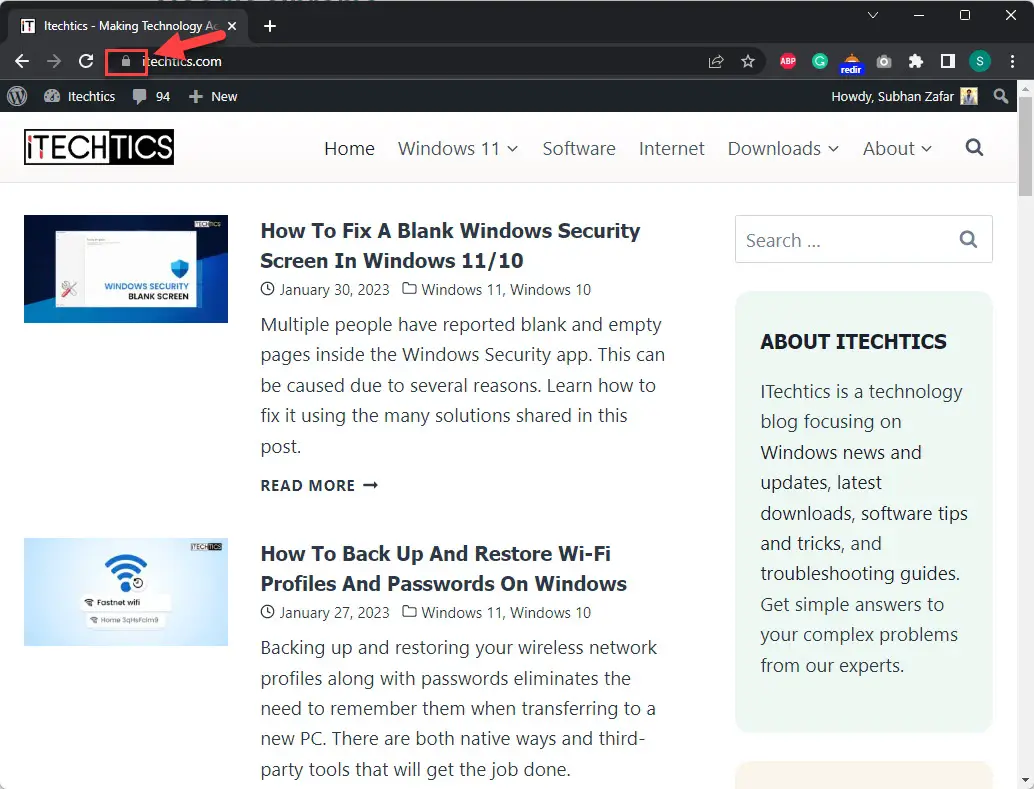Click the magnifier button in sidebar search
This screenshot has height=789, width=1034.
(x=968, y=239)
